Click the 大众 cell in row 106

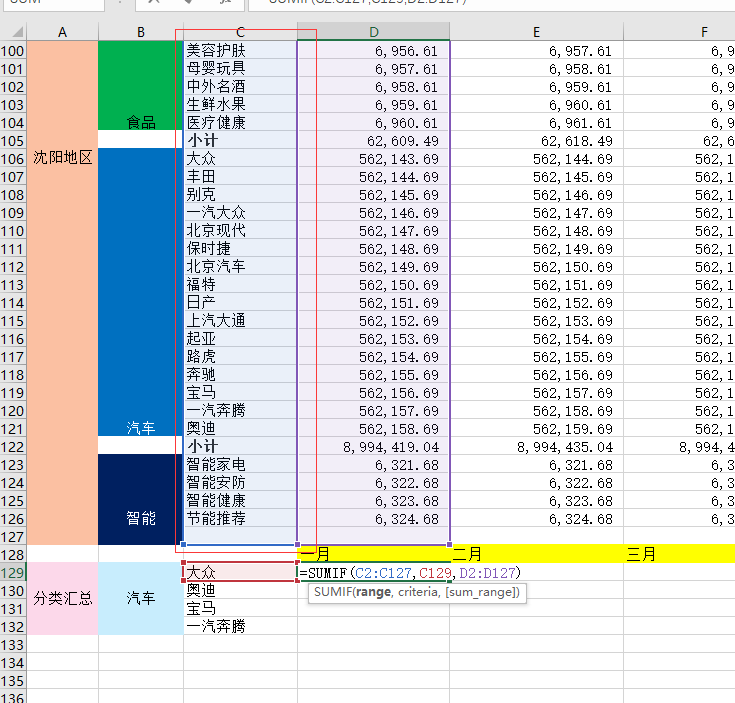point(240,158)
